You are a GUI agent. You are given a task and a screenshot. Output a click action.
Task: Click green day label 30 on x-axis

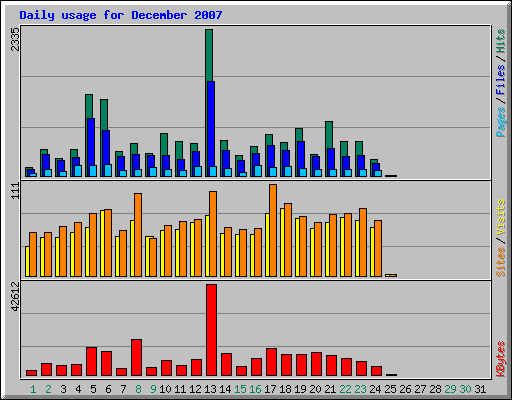pyautogui.click(x=465, y=389)
